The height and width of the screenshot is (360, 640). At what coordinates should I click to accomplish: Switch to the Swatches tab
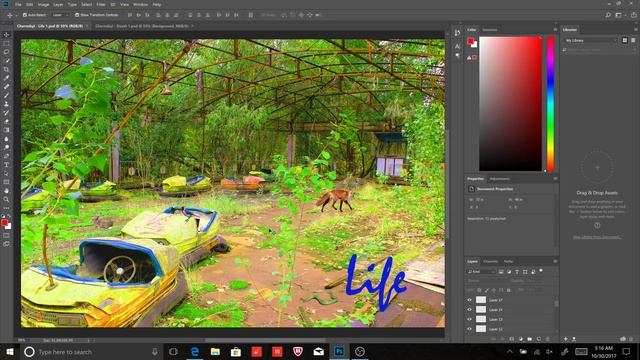(x=490, y=30)
